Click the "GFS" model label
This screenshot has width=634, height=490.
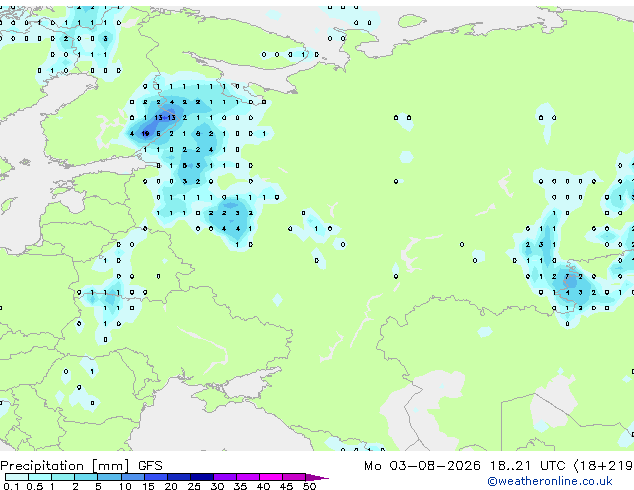pyautogui.click(x=150, y=466)
